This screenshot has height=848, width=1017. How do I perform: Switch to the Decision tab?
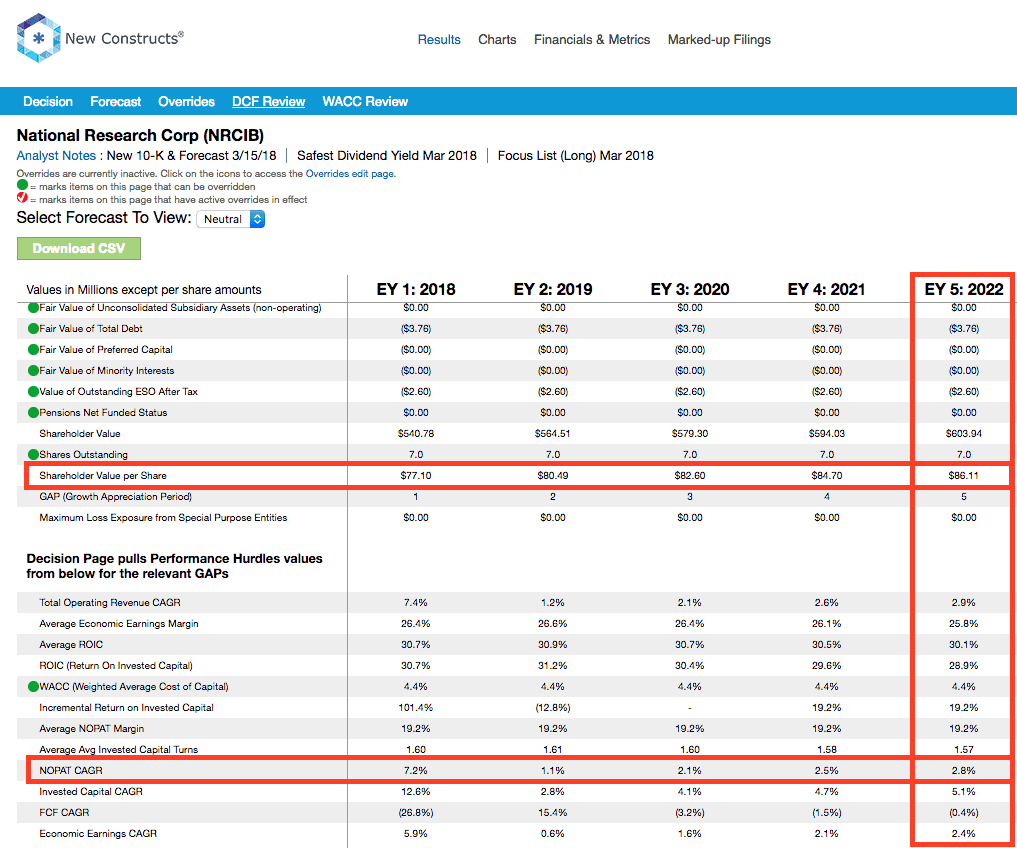(48, 102)
